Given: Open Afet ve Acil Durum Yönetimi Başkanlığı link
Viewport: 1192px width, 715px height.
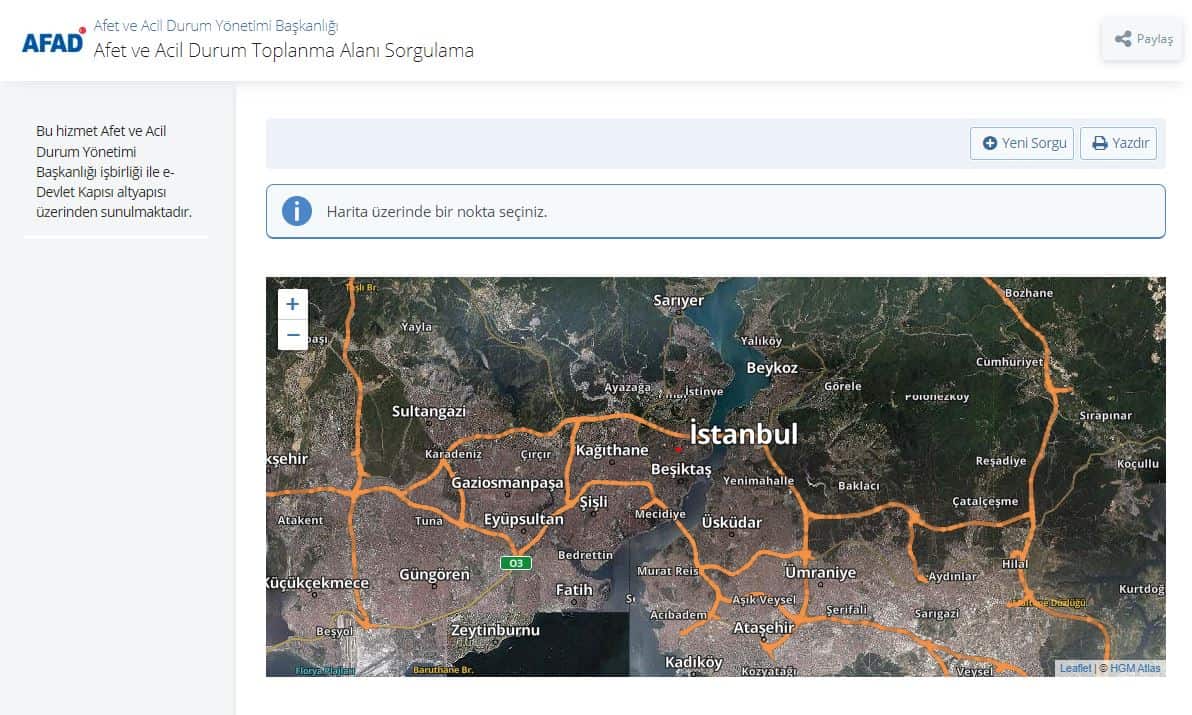Looking at the screenshot, I should coord(215,25).
